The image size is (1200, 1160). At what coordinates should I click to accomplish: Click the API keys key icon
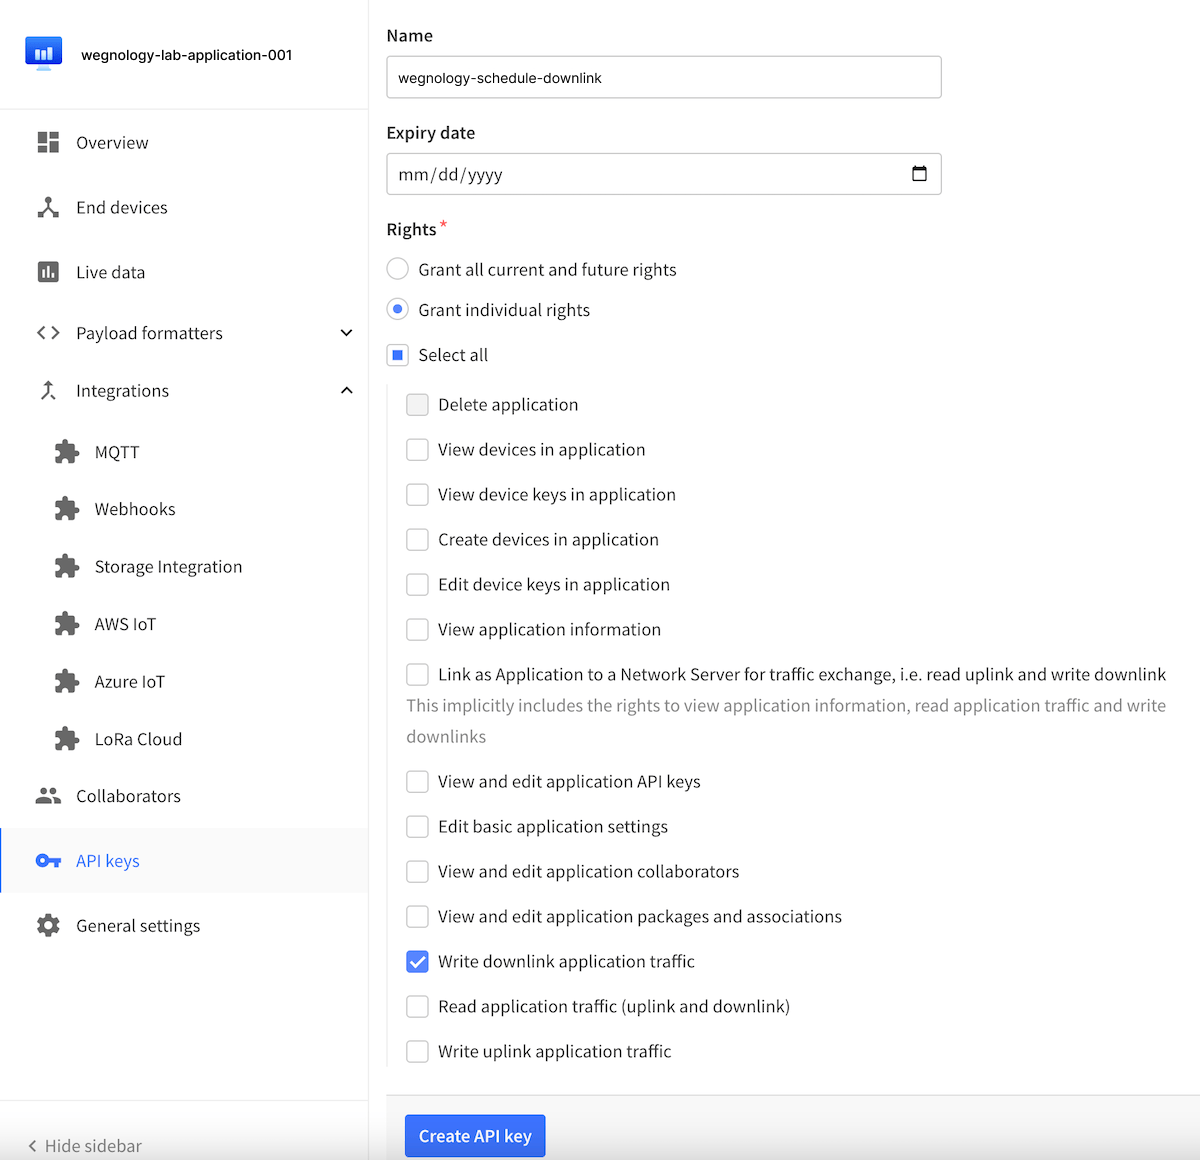pyautogui.click(x=48, y=861)
